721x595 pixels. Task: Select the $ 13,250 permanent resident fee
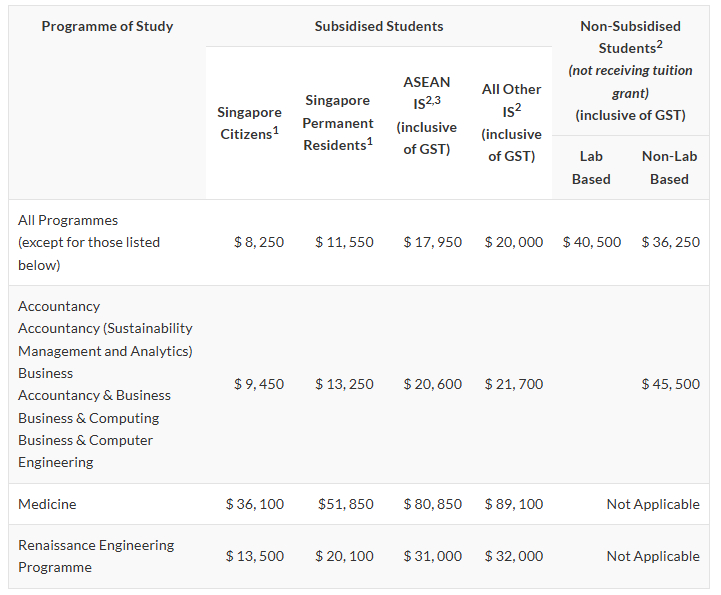point(344,384)
